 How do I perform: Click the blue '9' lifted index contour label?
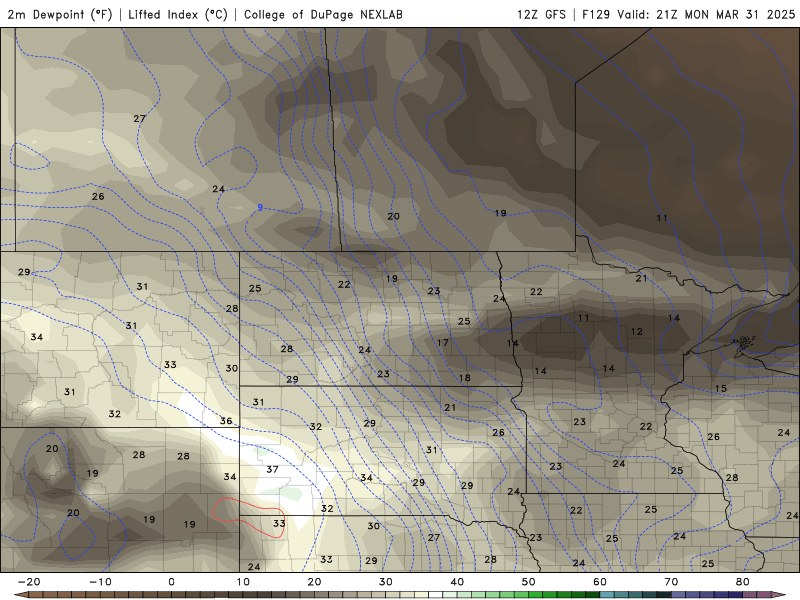[x=260, y=208]
